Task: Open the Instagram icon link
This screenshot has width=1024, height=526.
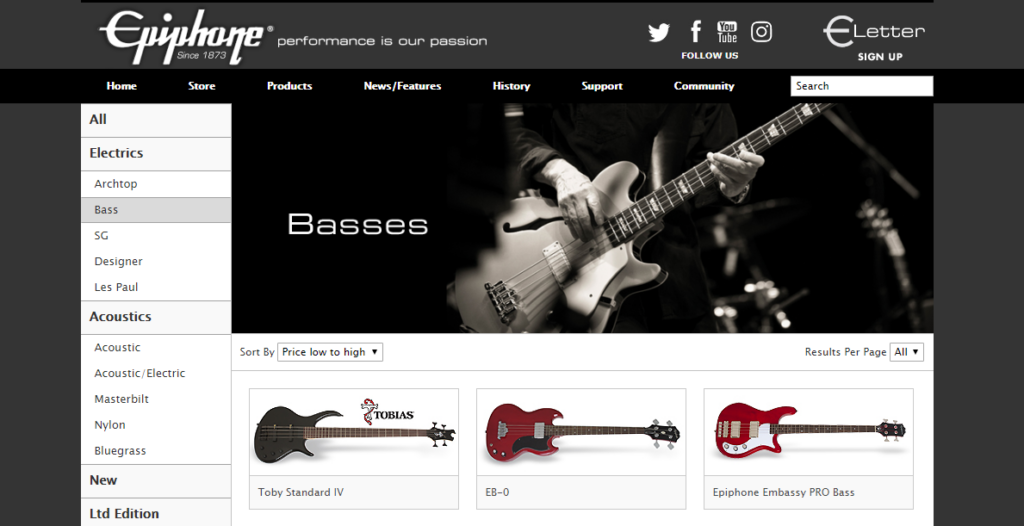Action: [761, 31]
